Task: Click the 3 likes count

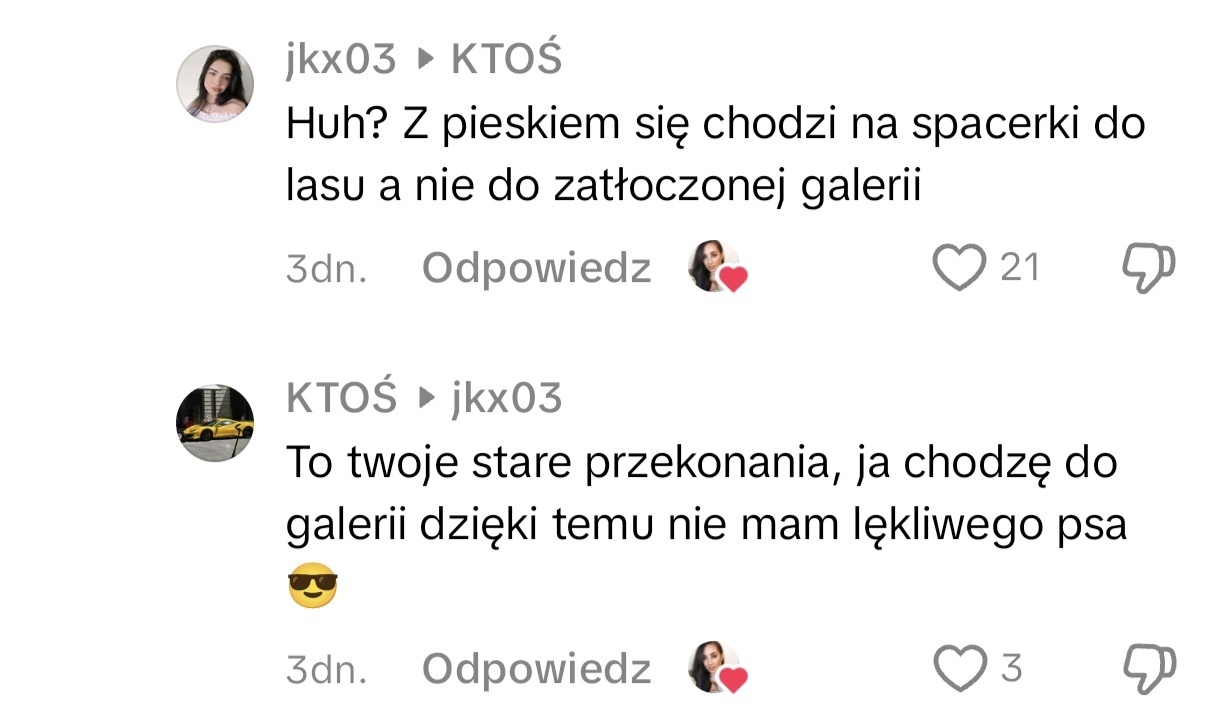Action: [1011, 668]
